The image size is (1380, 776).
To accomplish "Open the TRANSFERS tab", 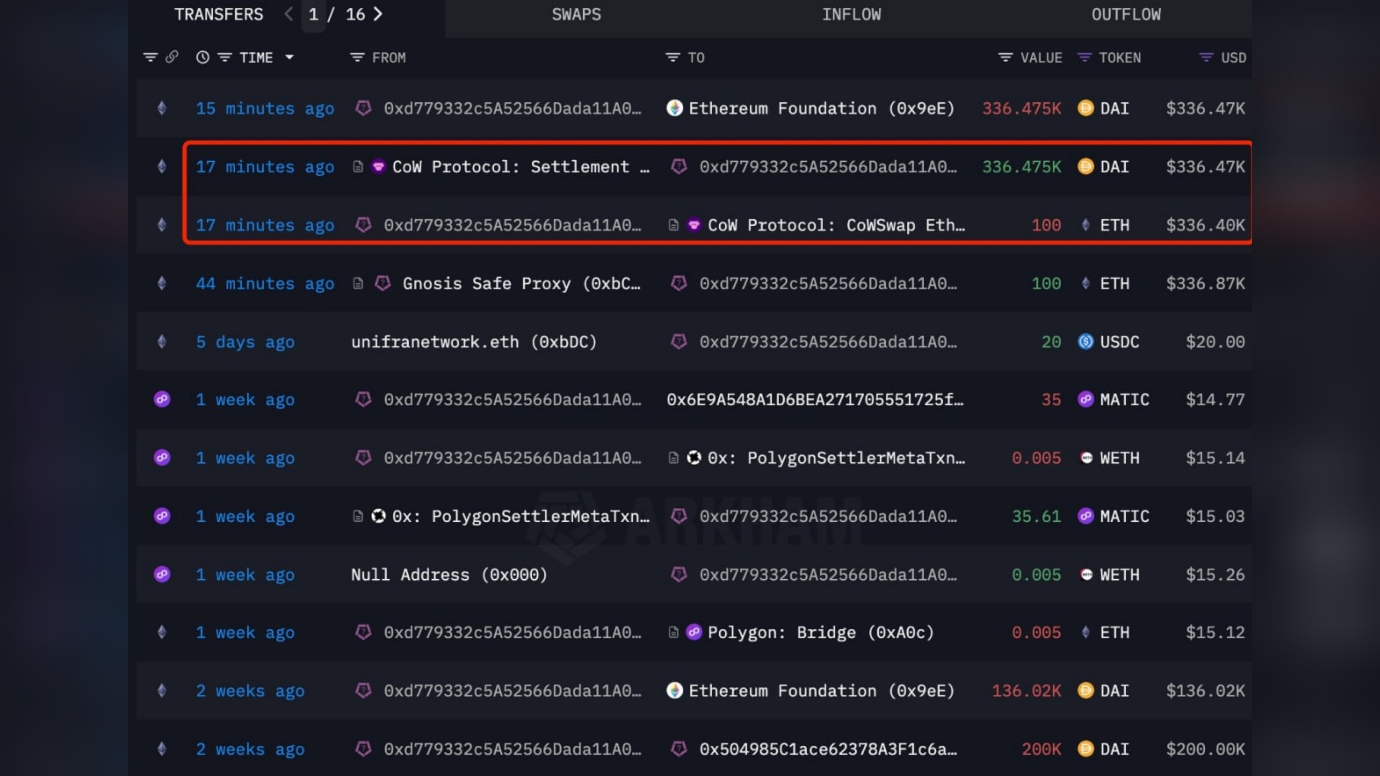I will pyautogui.click(x=219, y=15).
